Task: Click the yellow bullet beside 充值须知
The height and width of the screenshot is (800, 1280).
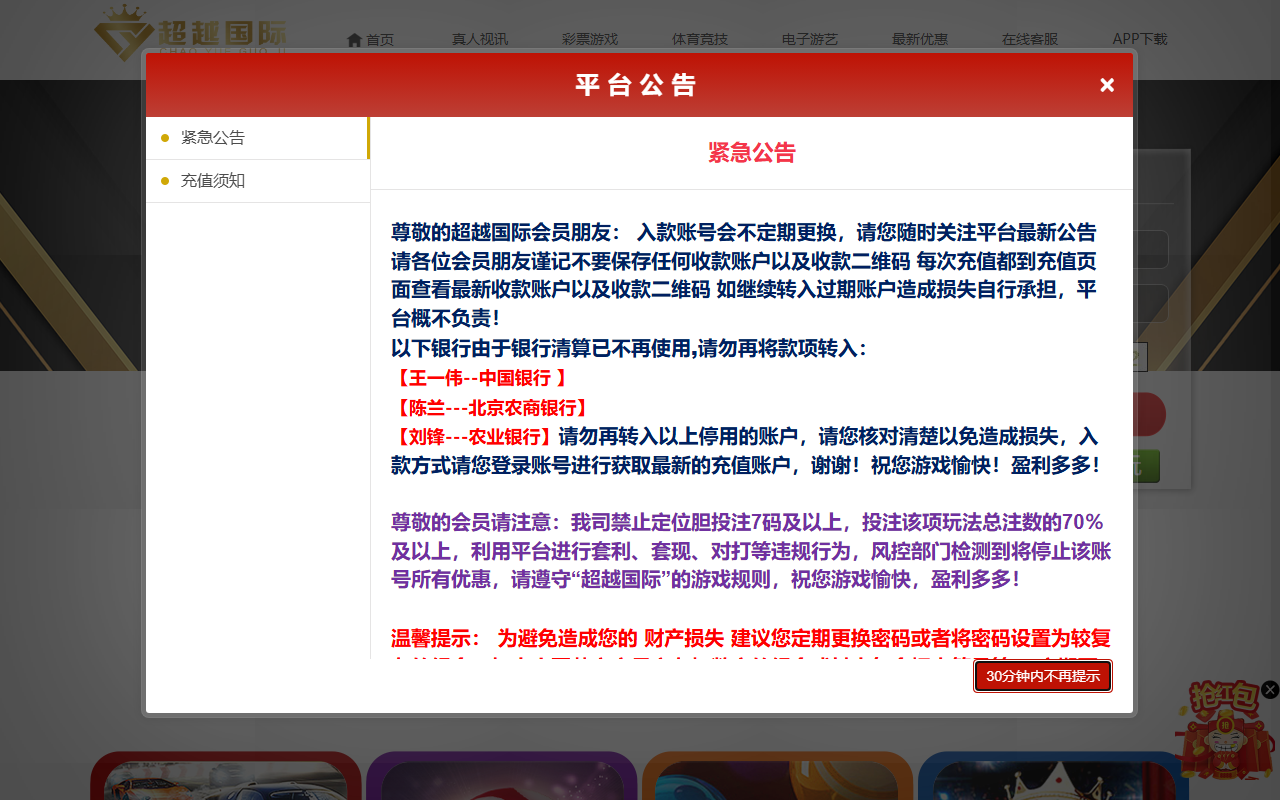Action: point(165,181)
